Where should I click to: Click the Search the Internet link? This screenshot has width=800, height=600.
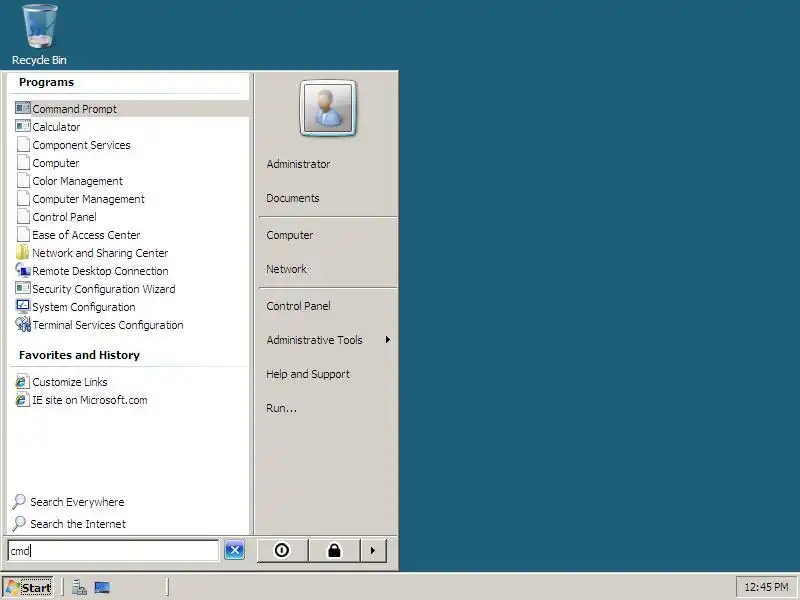pos(78,524)
